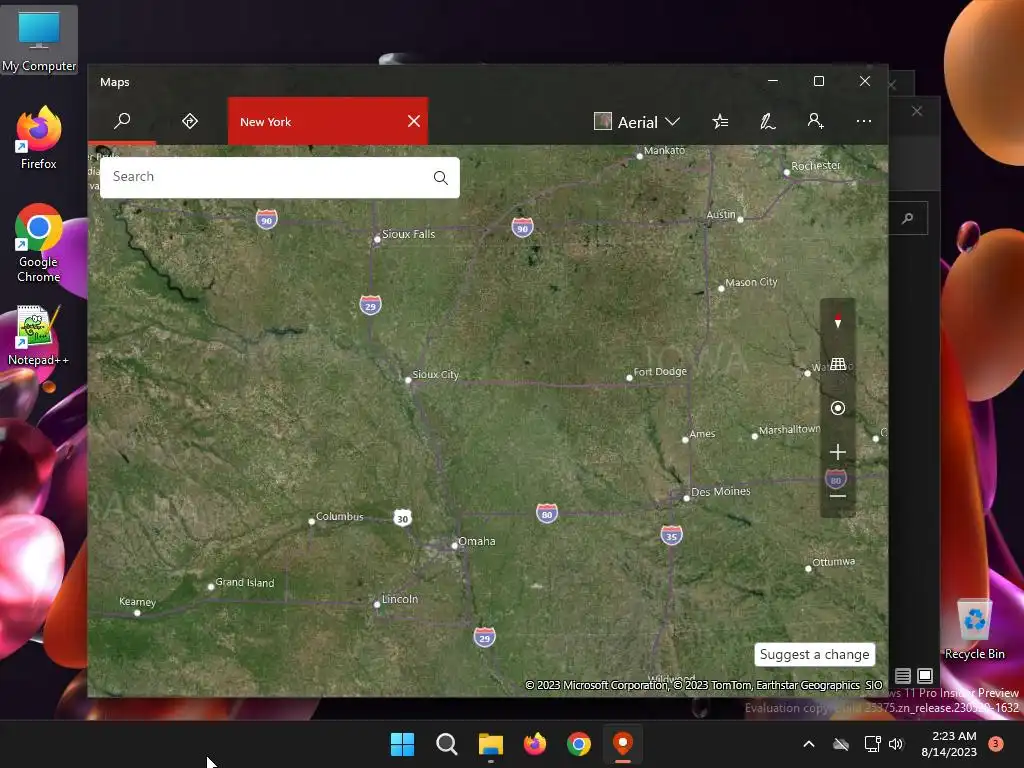Open Google Chrome desktop shortcut
This screenshot has width=1024, height=768.
pyautogui.click(x=39, y=243)
